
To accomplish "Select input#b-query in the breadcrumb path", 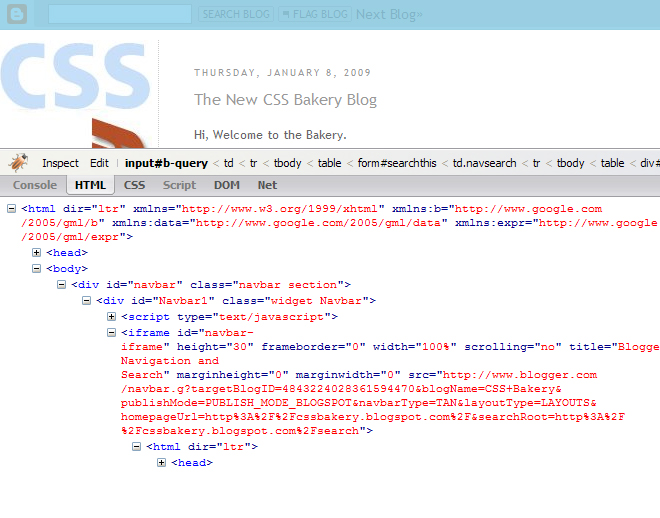I will click(166, 163).
